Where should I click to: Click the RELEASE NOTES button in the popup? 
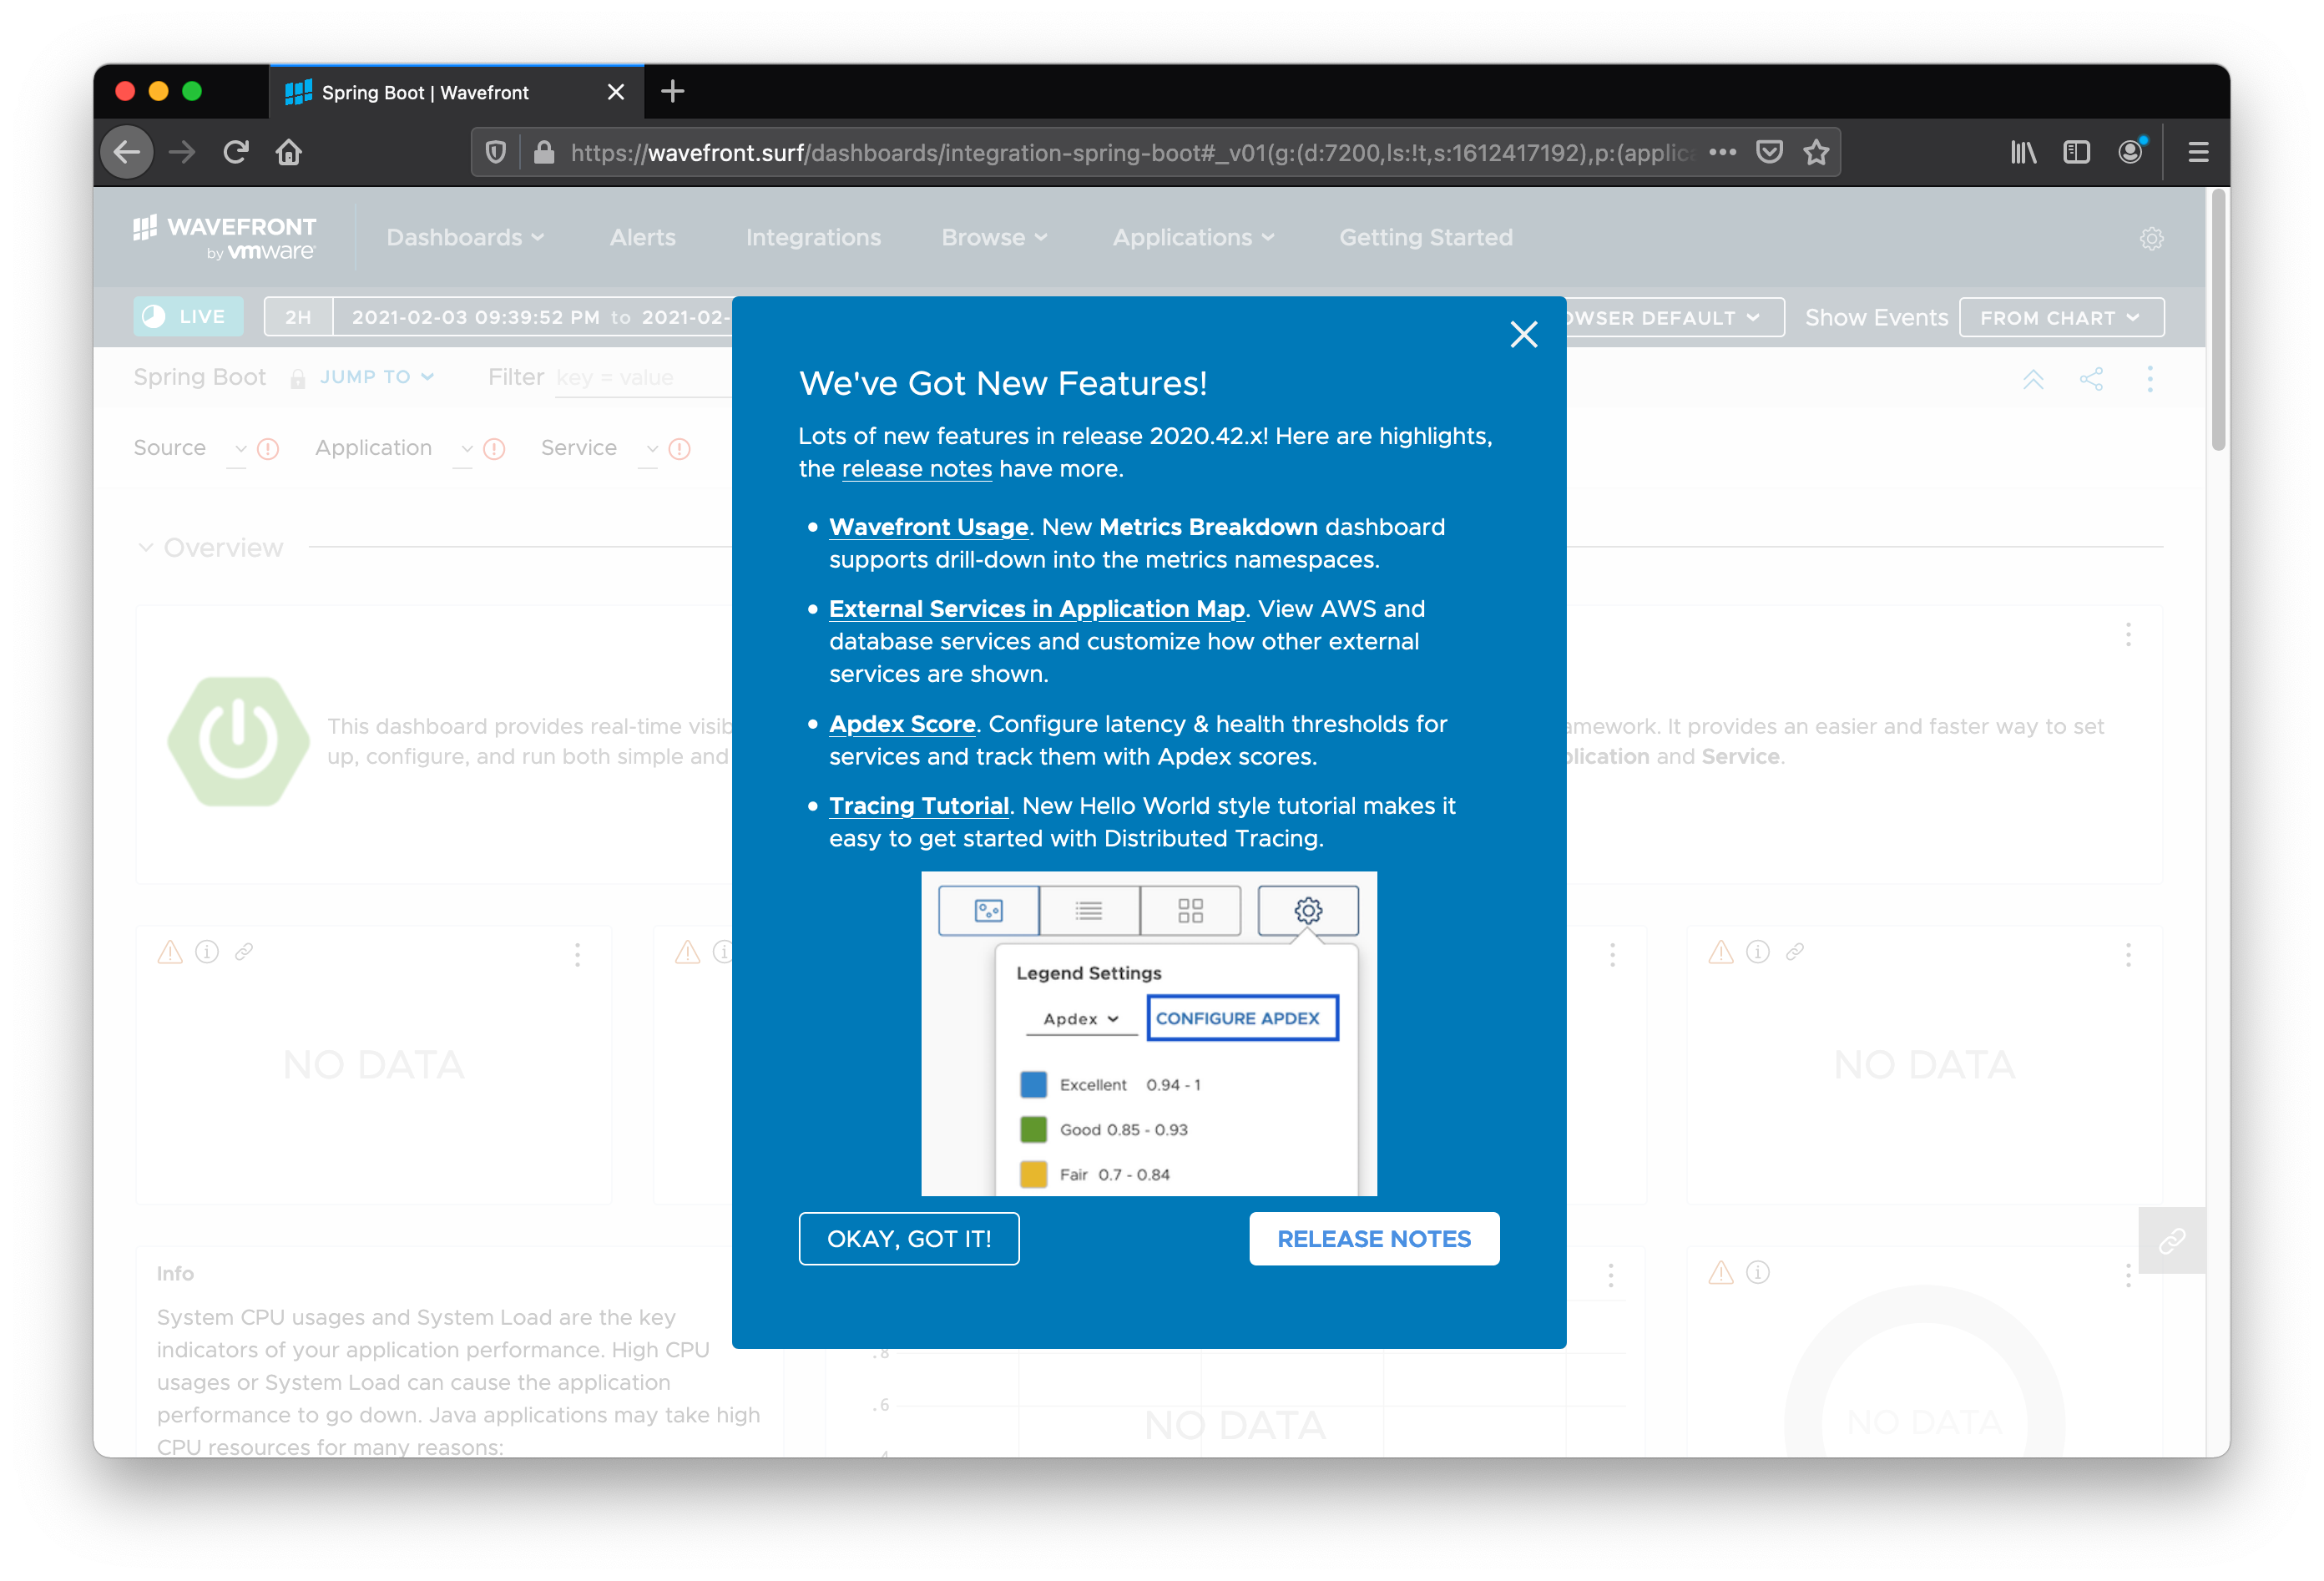point(1375,1239)
